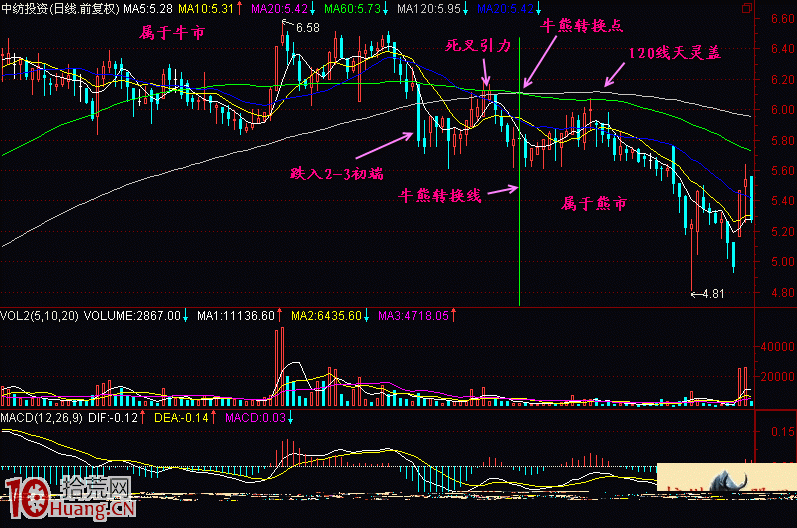Click the MA1:11136.60 volume average label
Image resolution: width=797 pixels, height=528 pixels.
pos(236,316)
